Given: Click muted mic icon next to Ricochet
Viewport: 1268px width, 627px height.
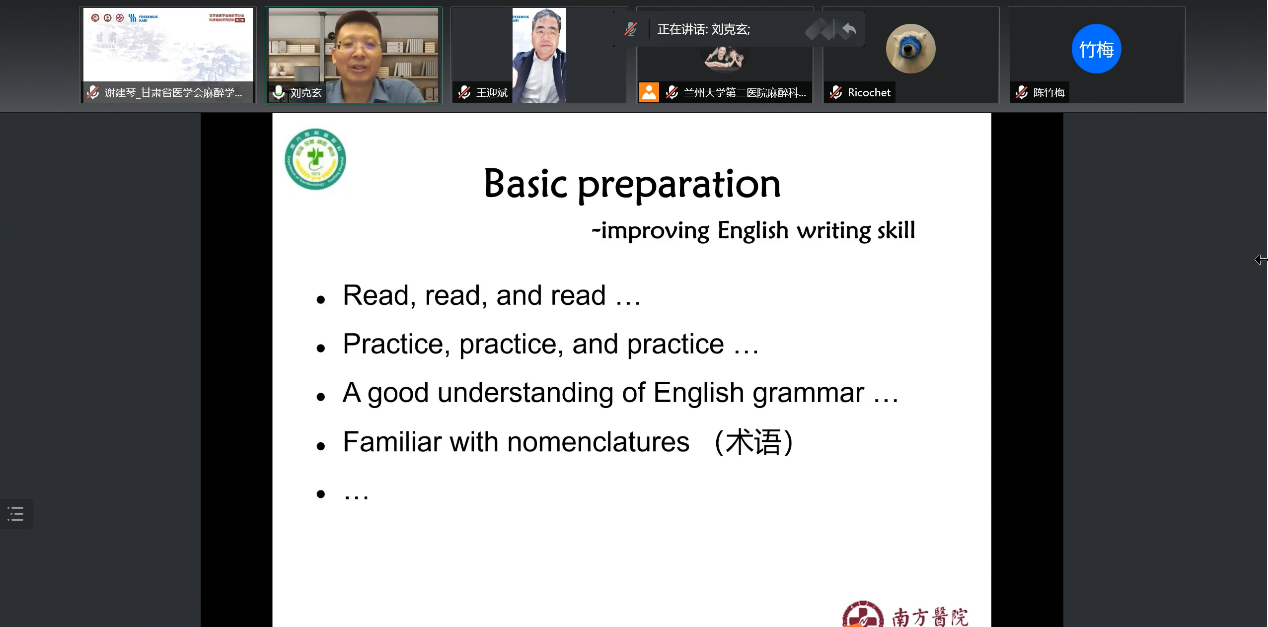Looking at the screenshot, I should (836, 92).
